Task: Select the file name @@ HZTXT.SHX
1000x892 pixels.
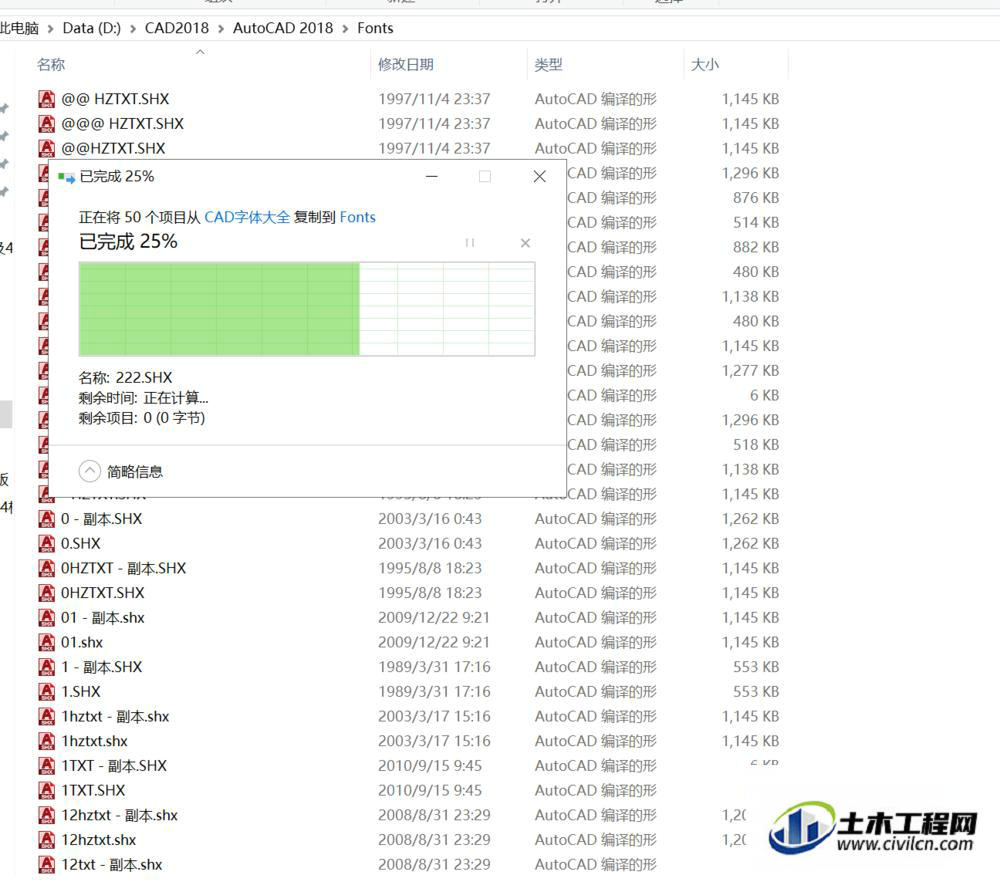Action: coord(115,99)
